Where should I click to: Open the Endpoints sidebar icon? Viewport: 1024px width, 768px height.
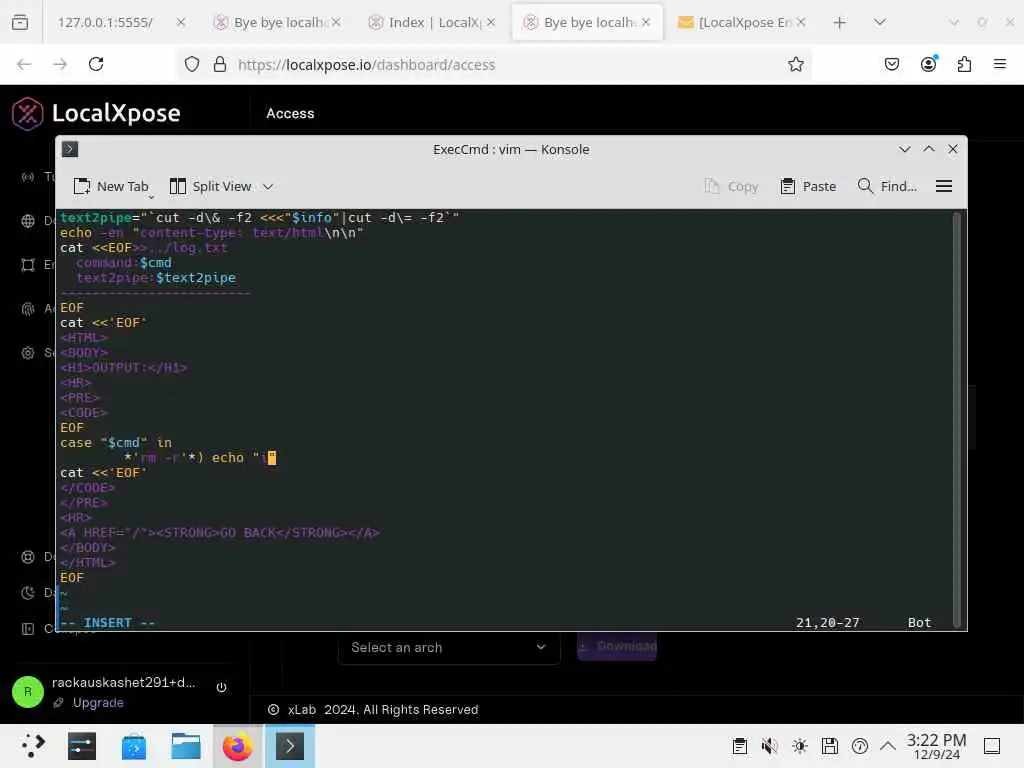pyautogui.click(x=28, y=264)
